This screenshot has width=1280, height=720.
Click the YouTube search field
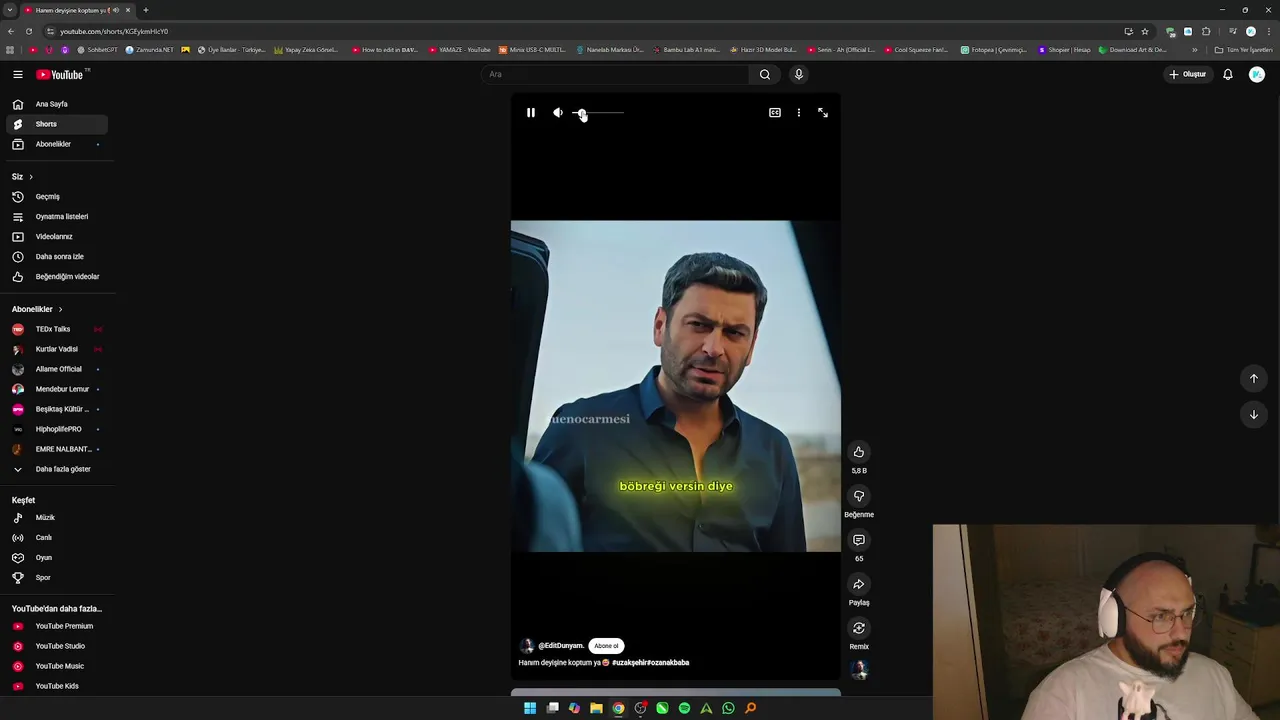pos(615,74)
